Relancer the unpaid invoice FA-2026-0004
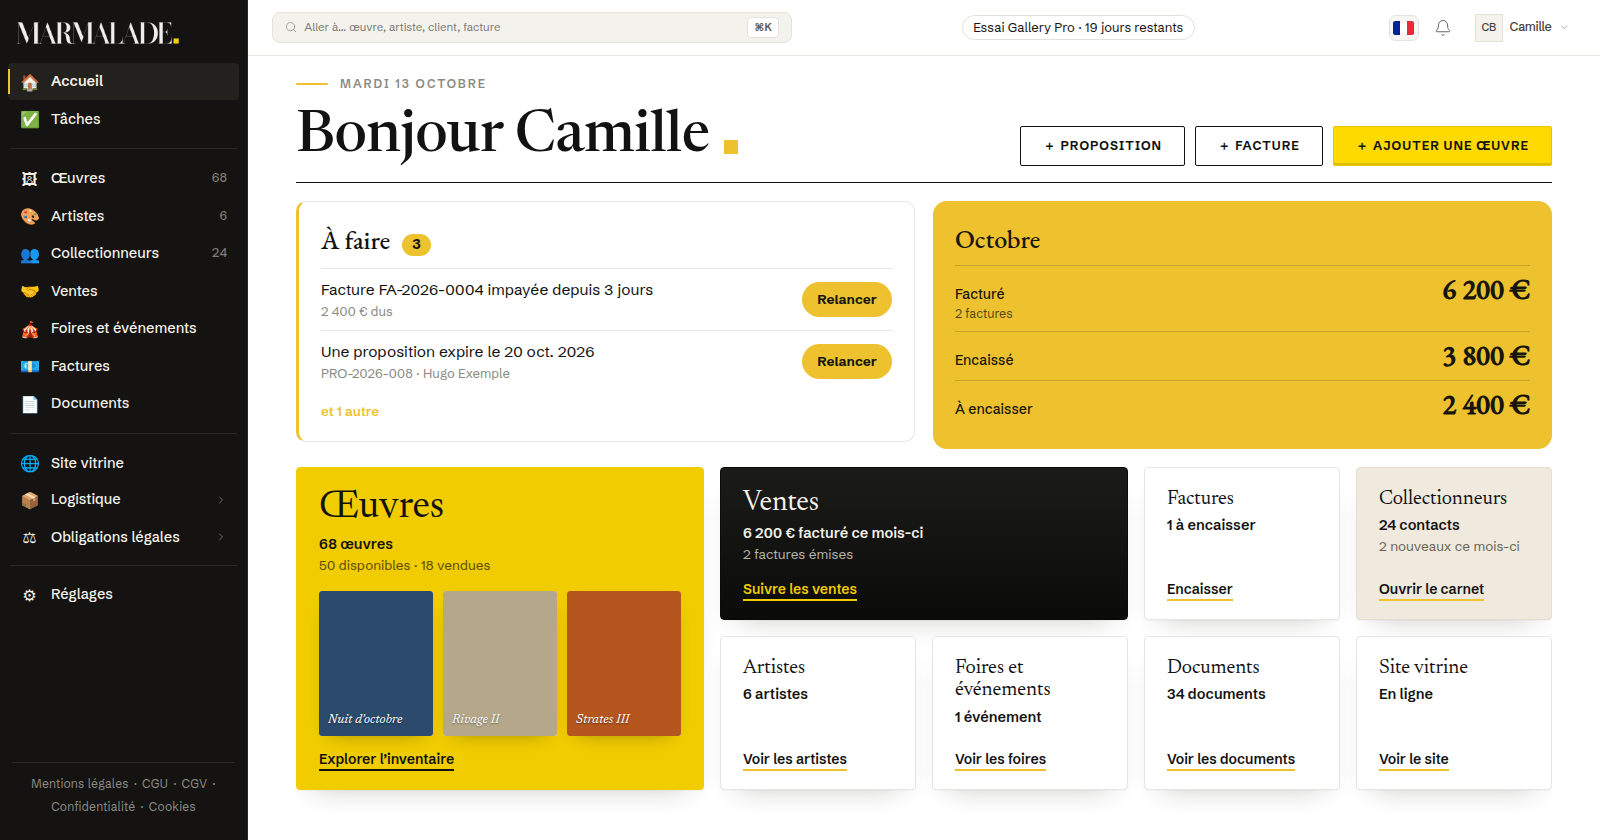The height and width of the screenshot is (840, 1600). (x=847, y=300)
